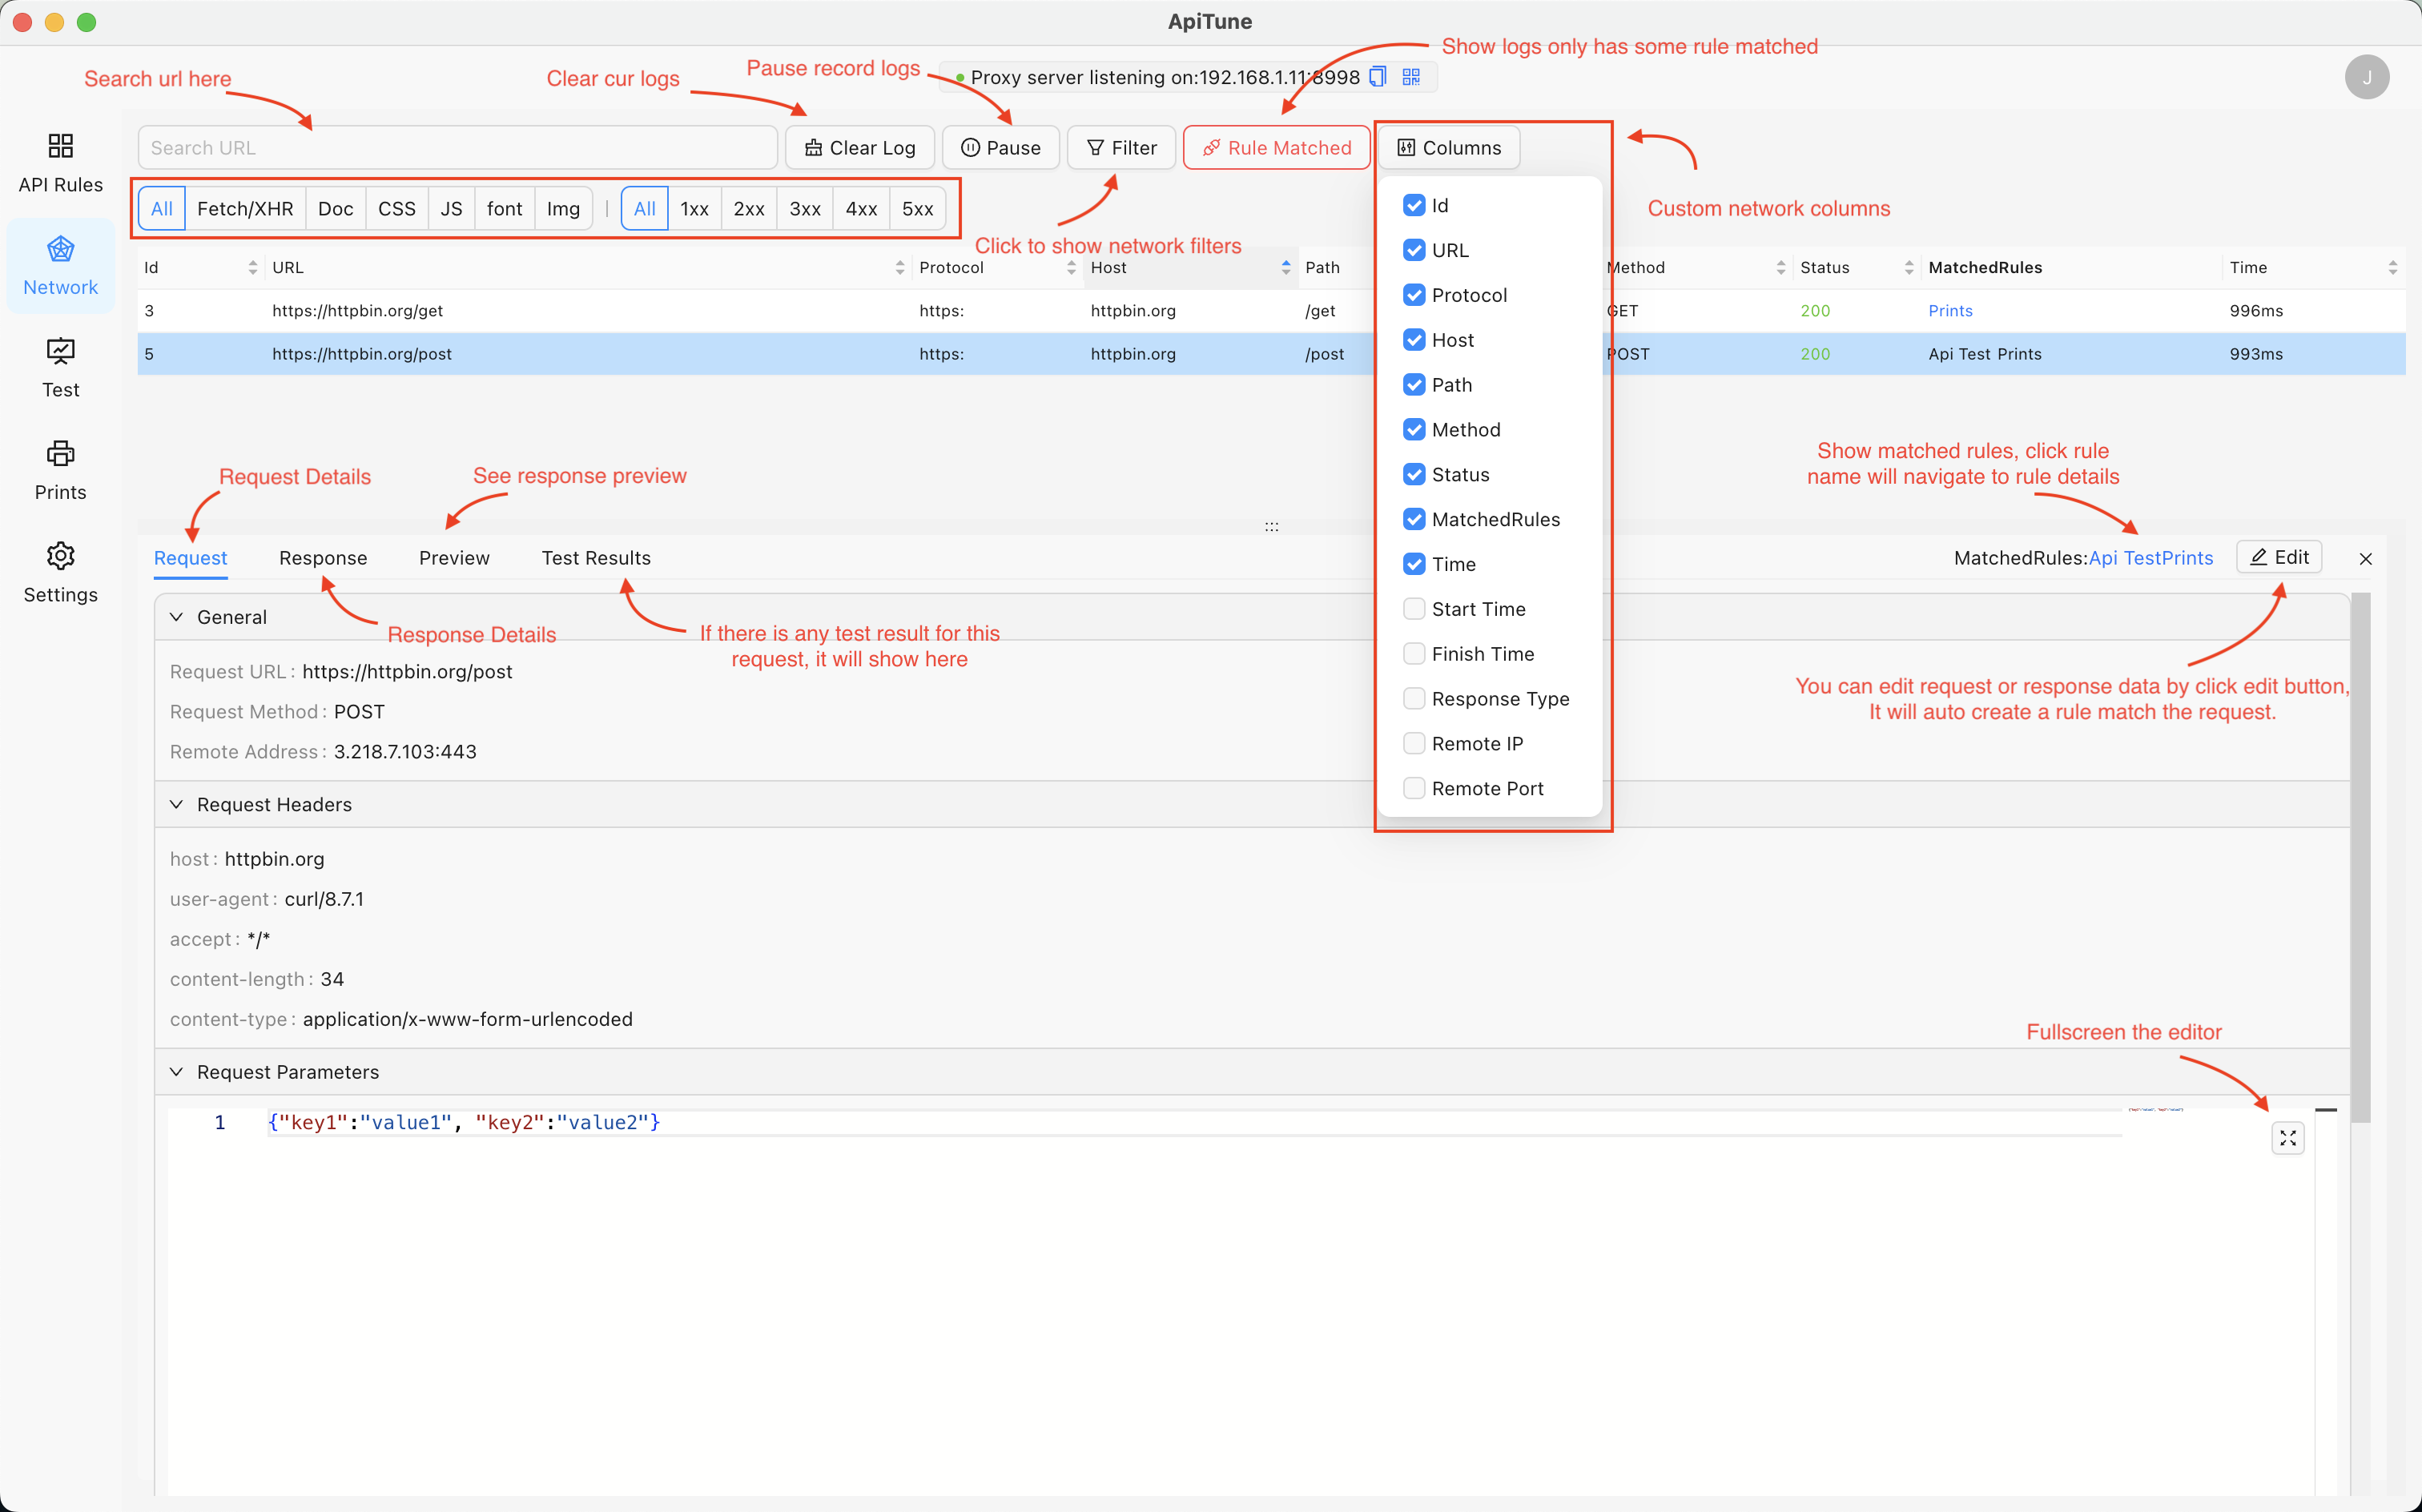Open the Test Results tab
Image resolution: width=2422 pixels, height=1512 pixels.
point(595,558)
